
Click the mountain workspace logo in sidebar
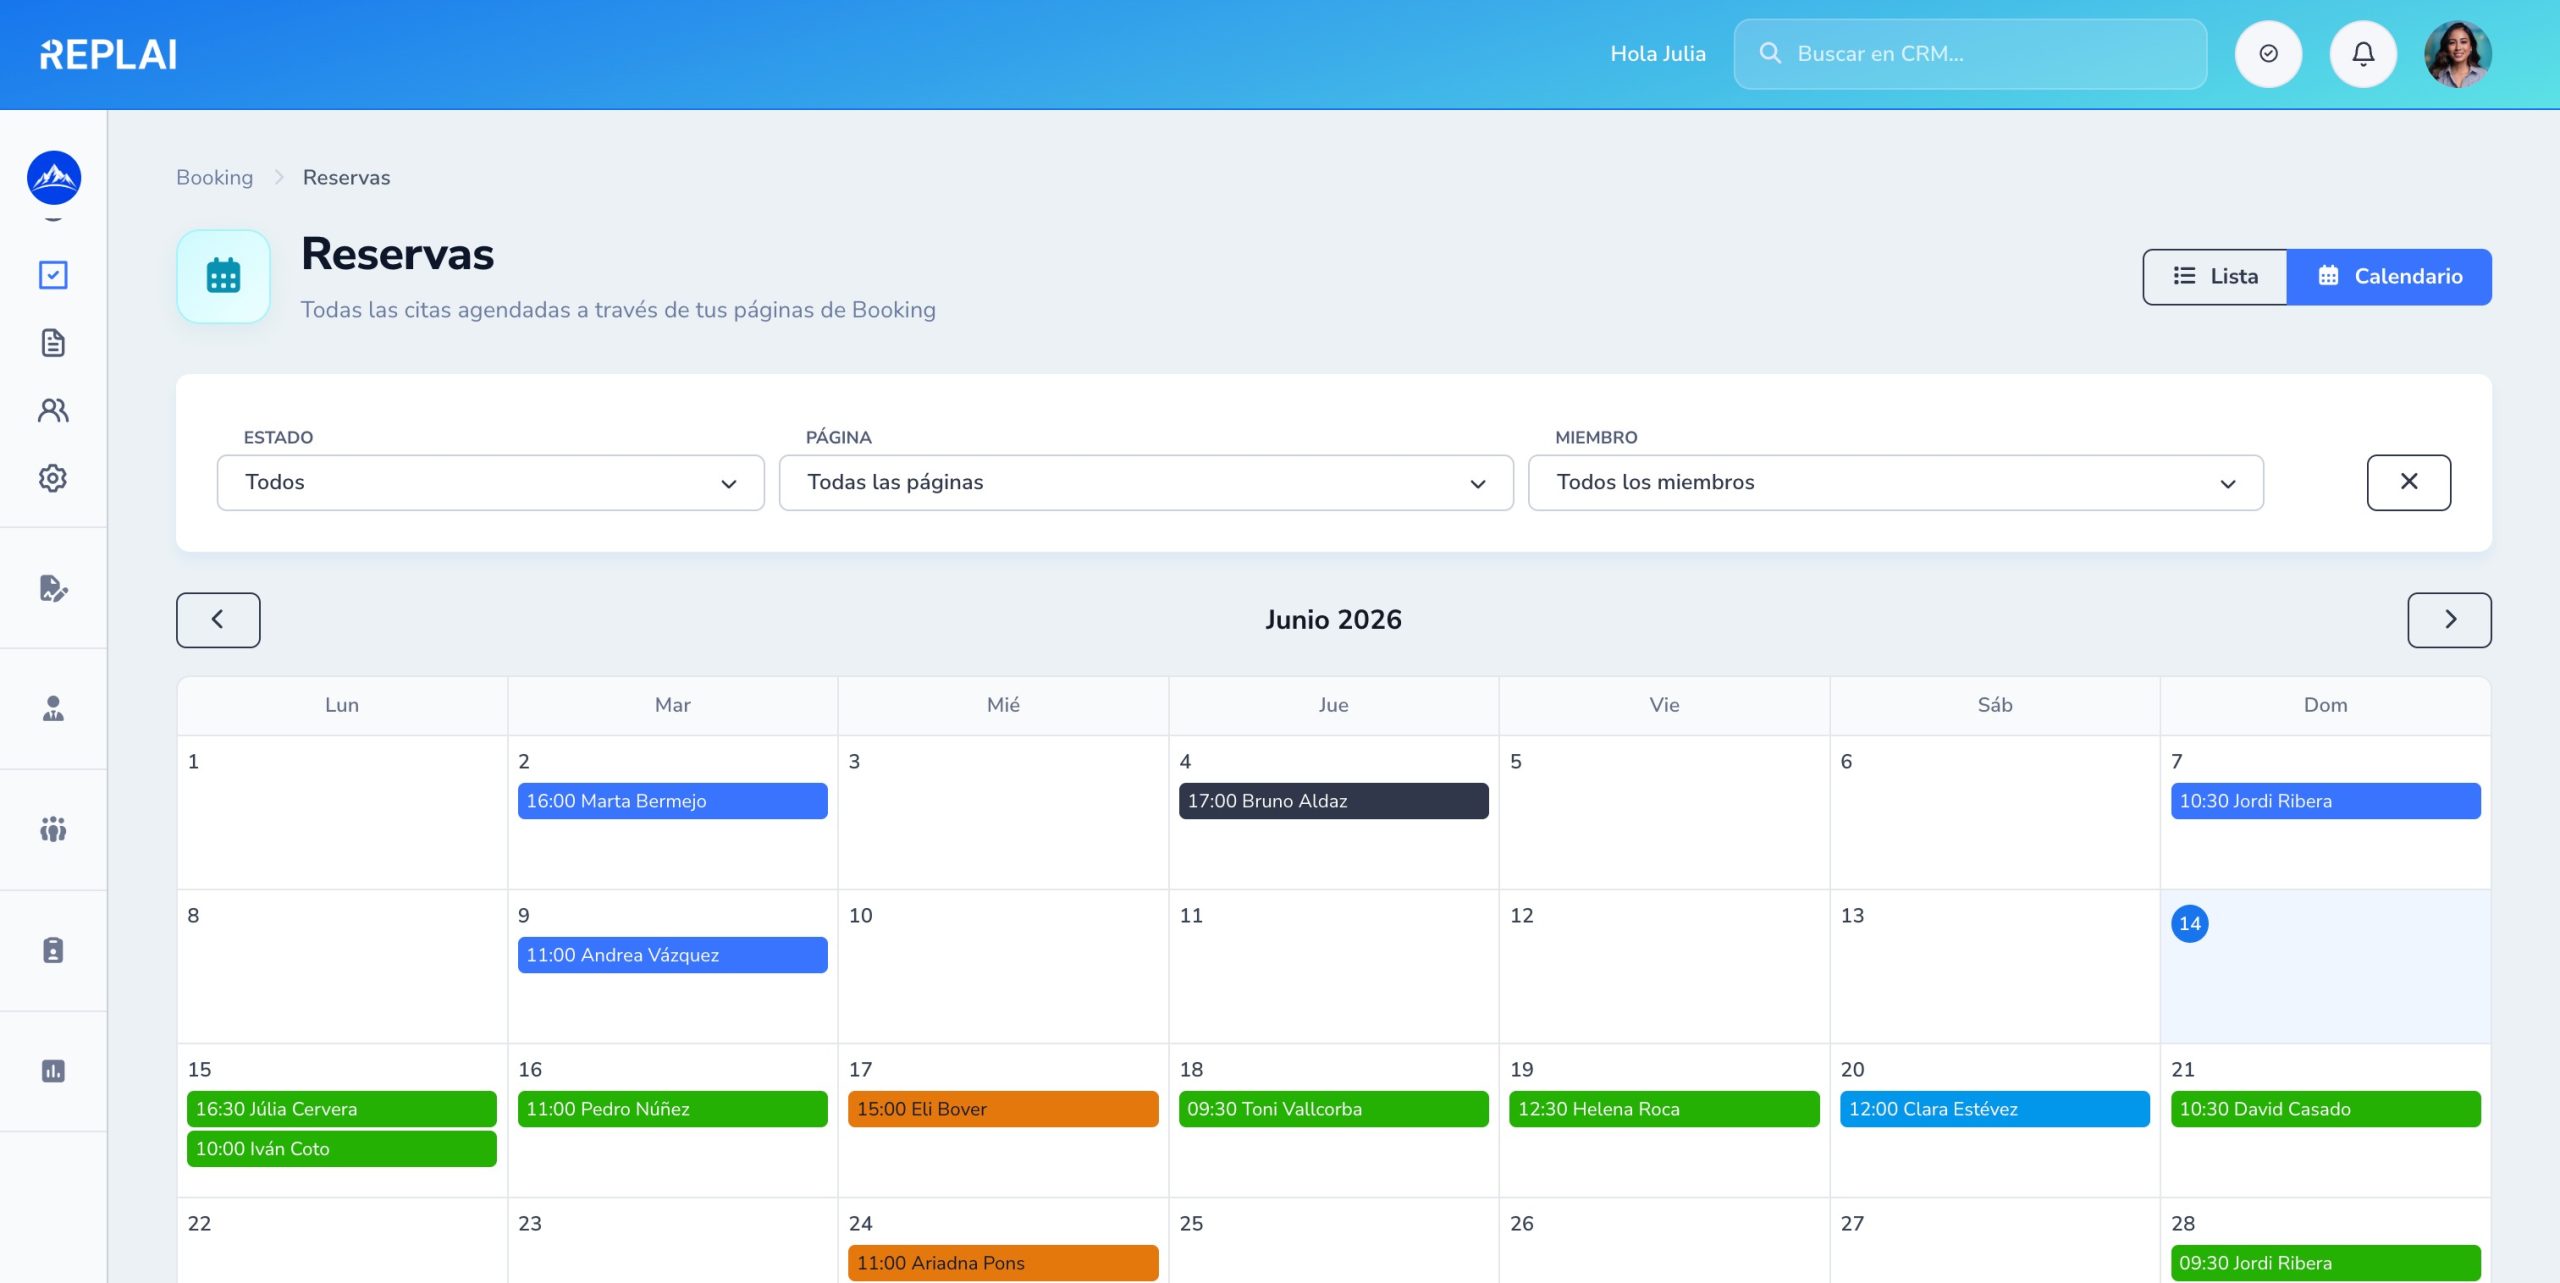pos(54,178)
